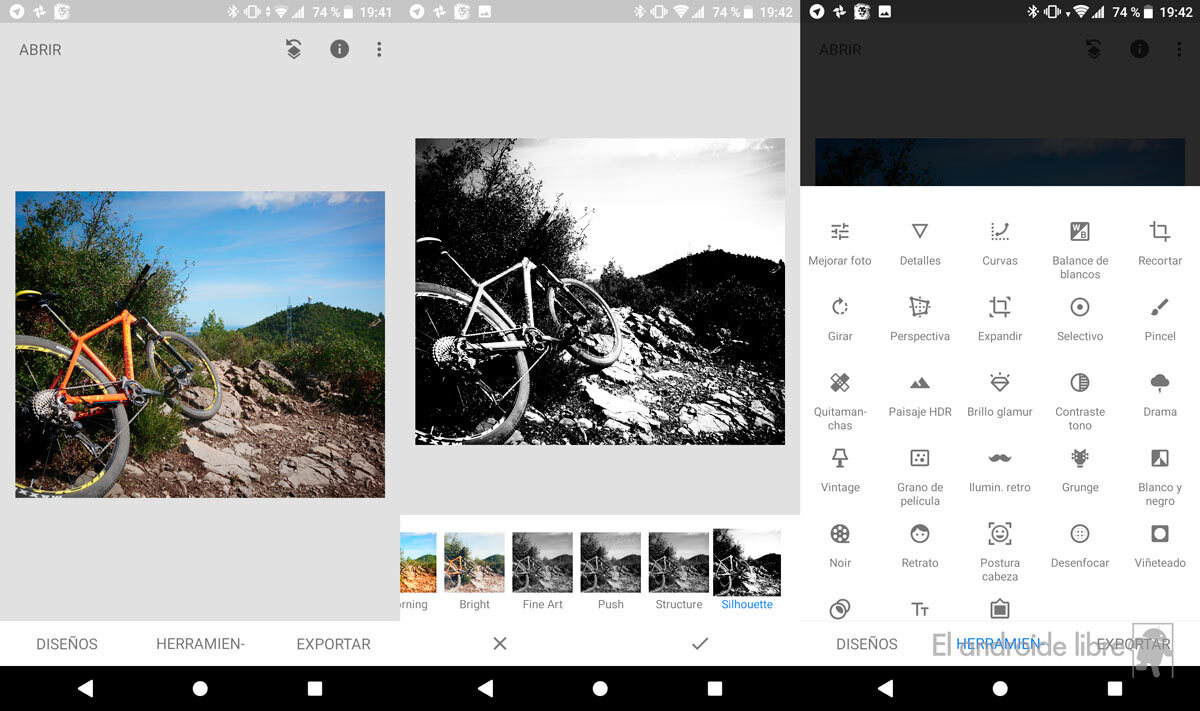The width and height of the screenshot is (1200, 711).
Task: Select the Viñeteado tool
Action: 1160,534
